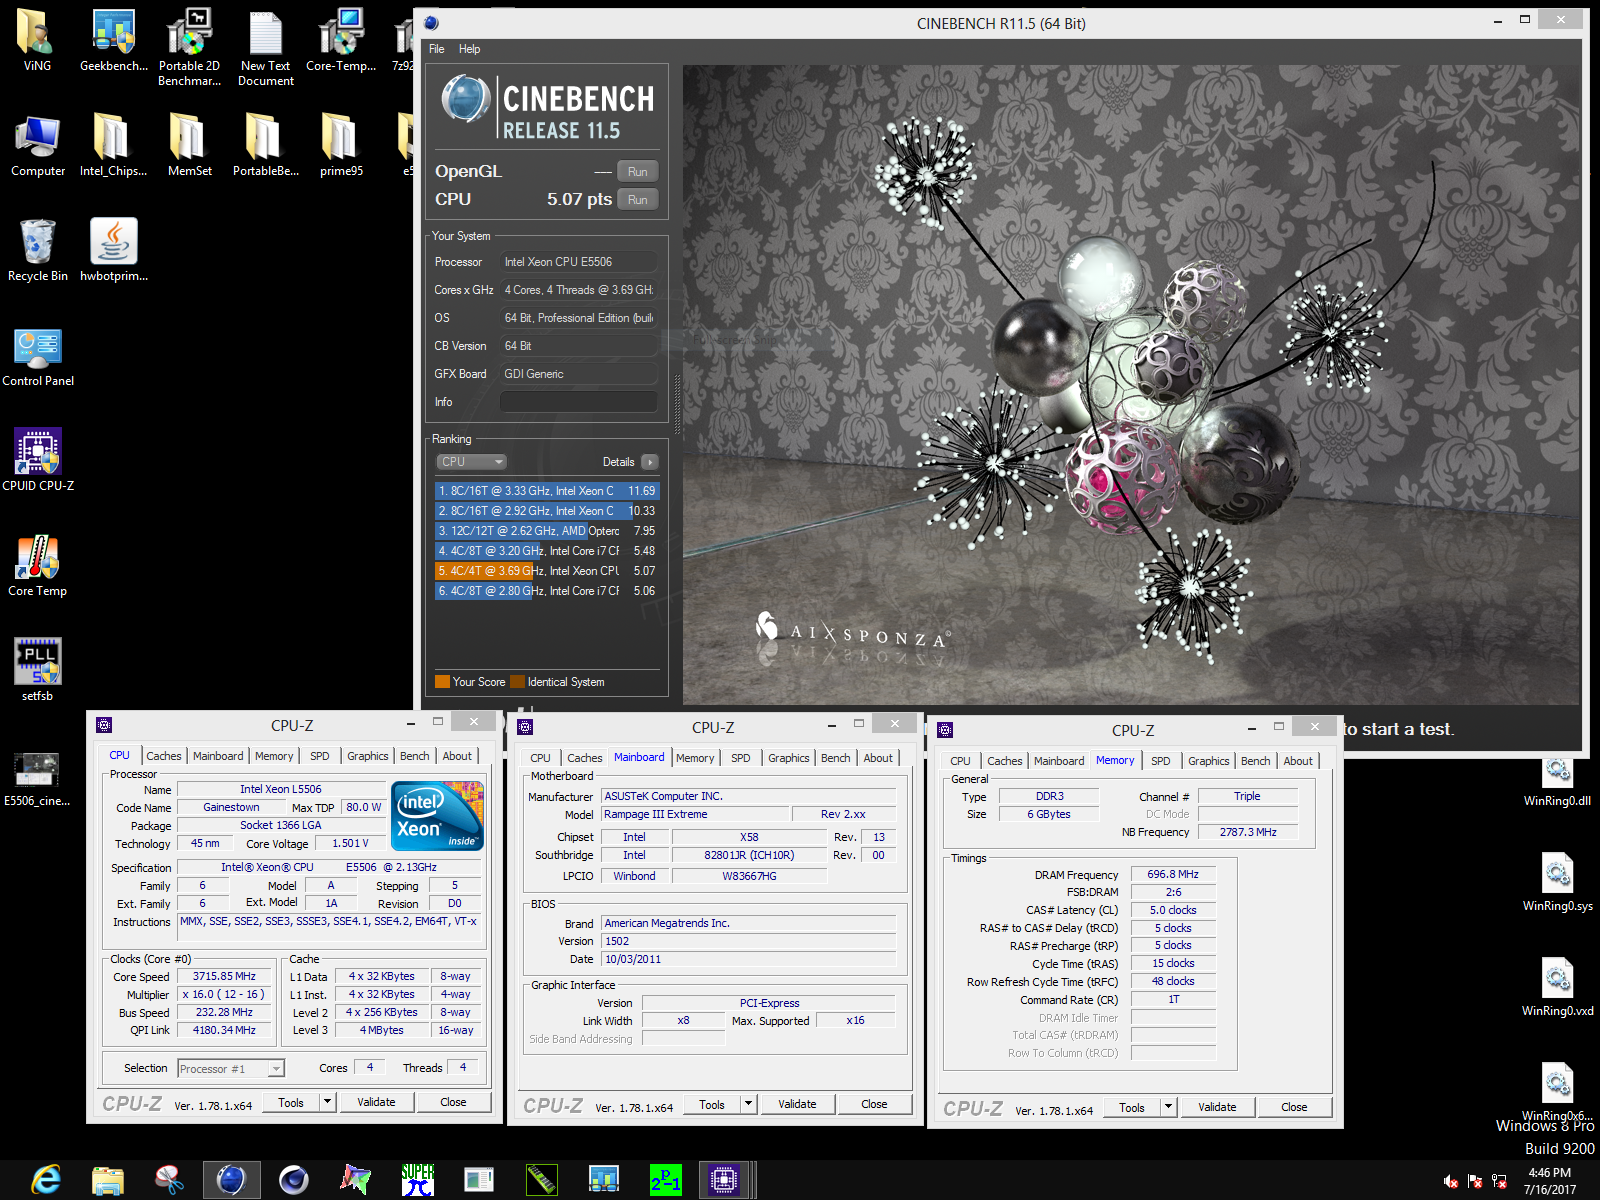Click the Your Score orange legend swatch

[442, 682]
